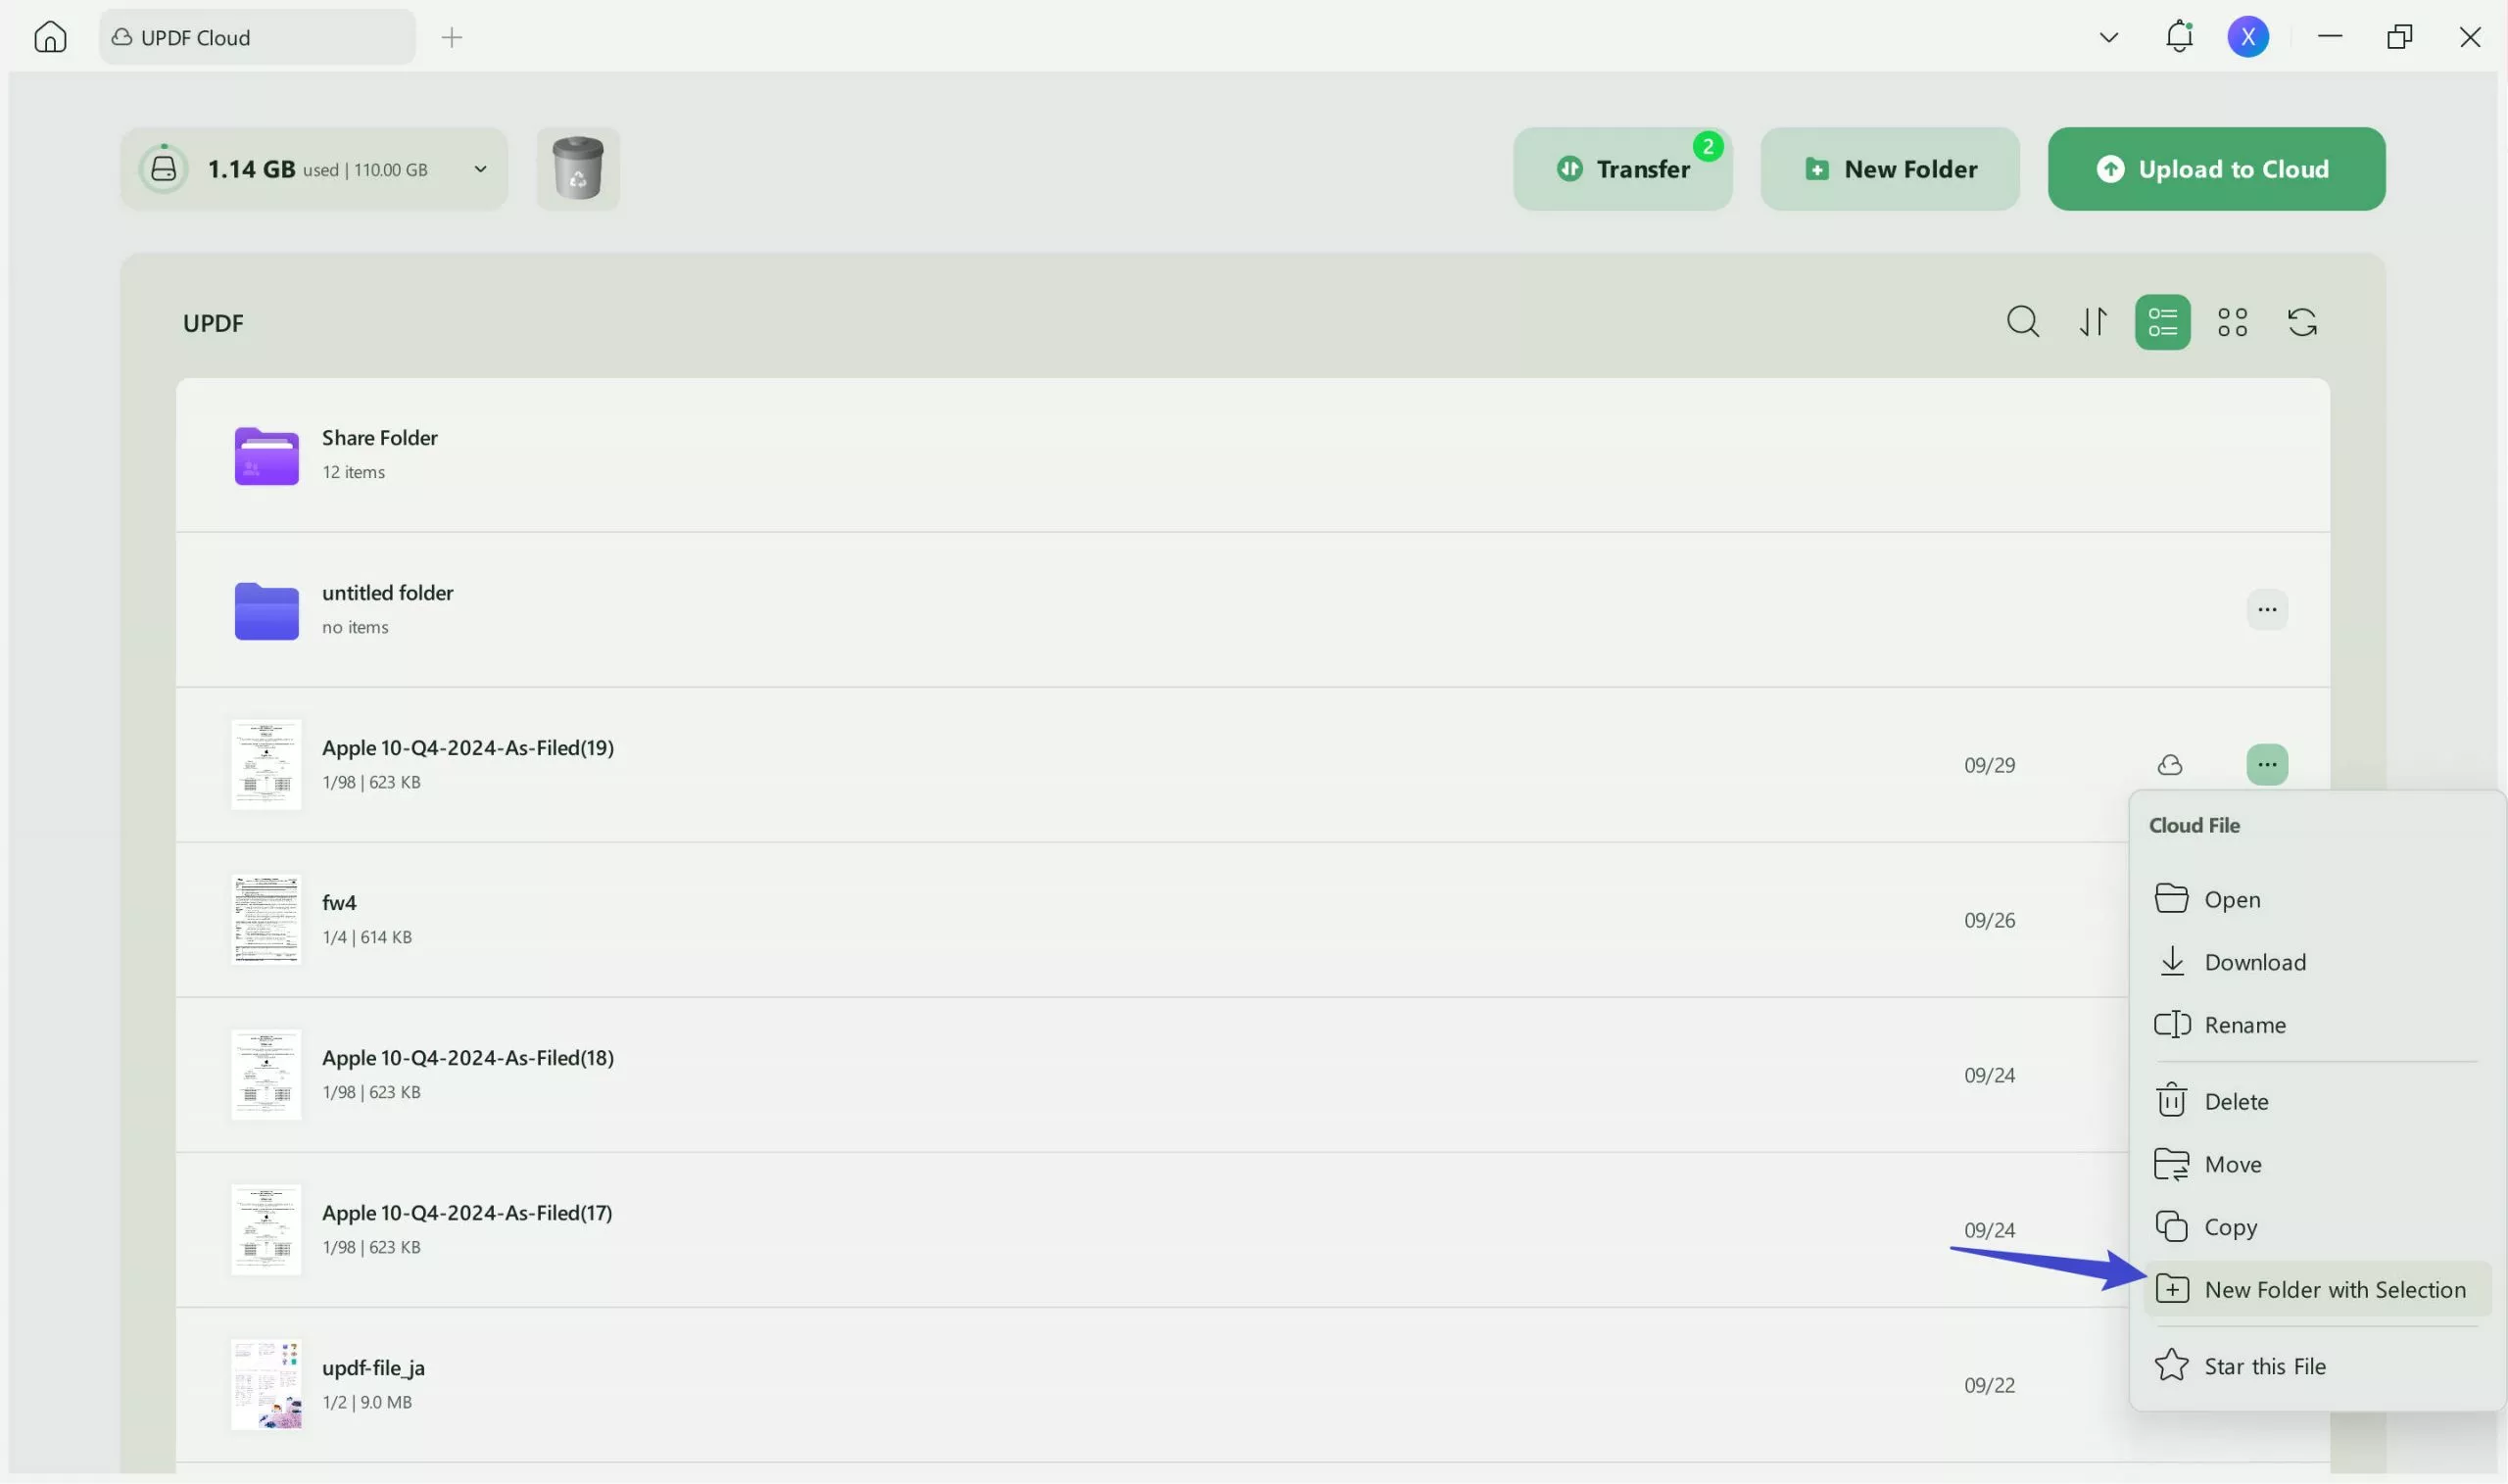
Task: Click the Upload to Cloud button
Action: click(2215, 168)
